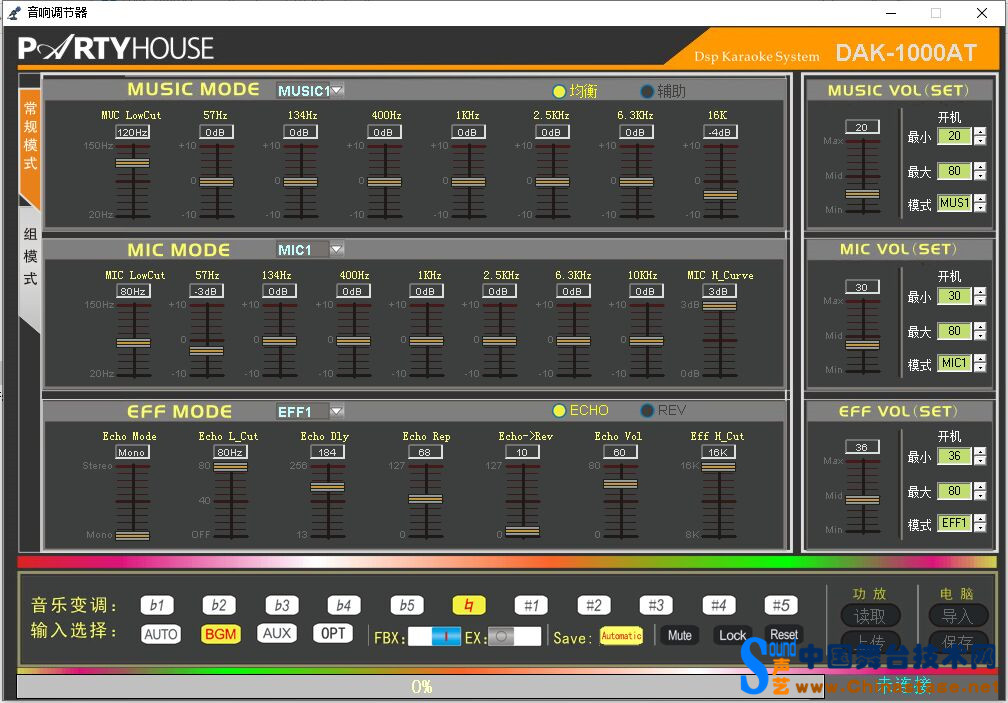Select the b3 pitch-down key button
Screen dimensions: 1008x703
(282, 605)
